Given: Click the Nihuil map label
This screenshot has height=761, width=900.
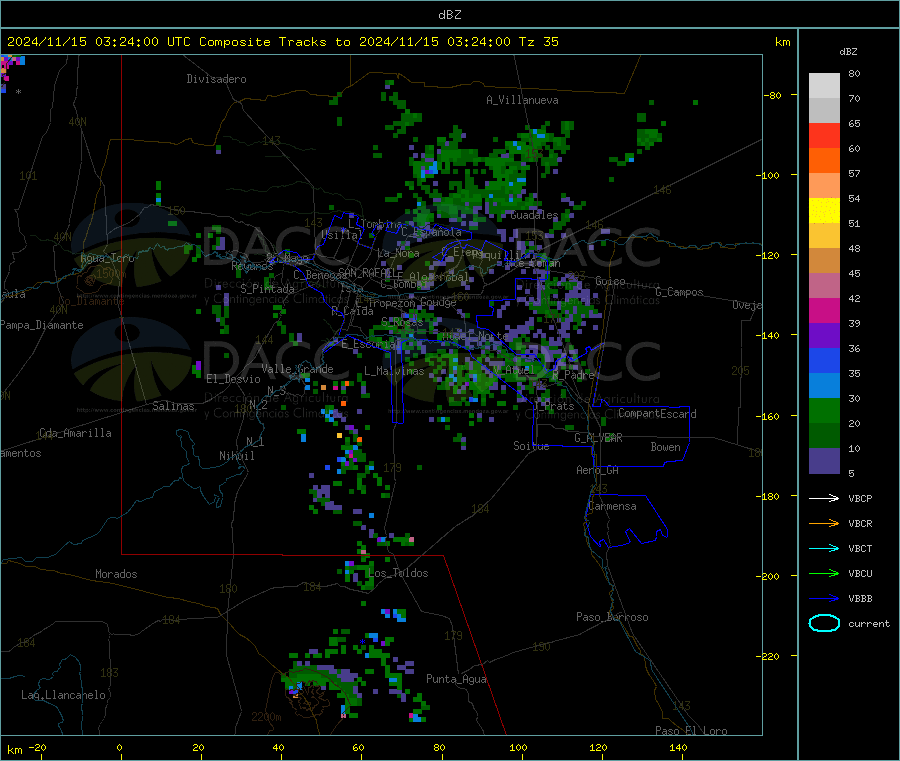Looking at the screenshot, I should [236, 456].
